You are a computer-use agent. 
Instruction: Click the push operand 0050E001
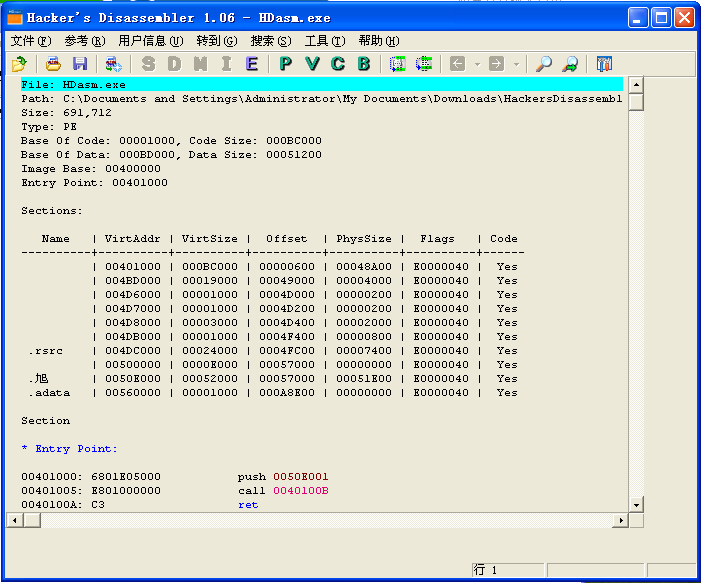(301, 477)
